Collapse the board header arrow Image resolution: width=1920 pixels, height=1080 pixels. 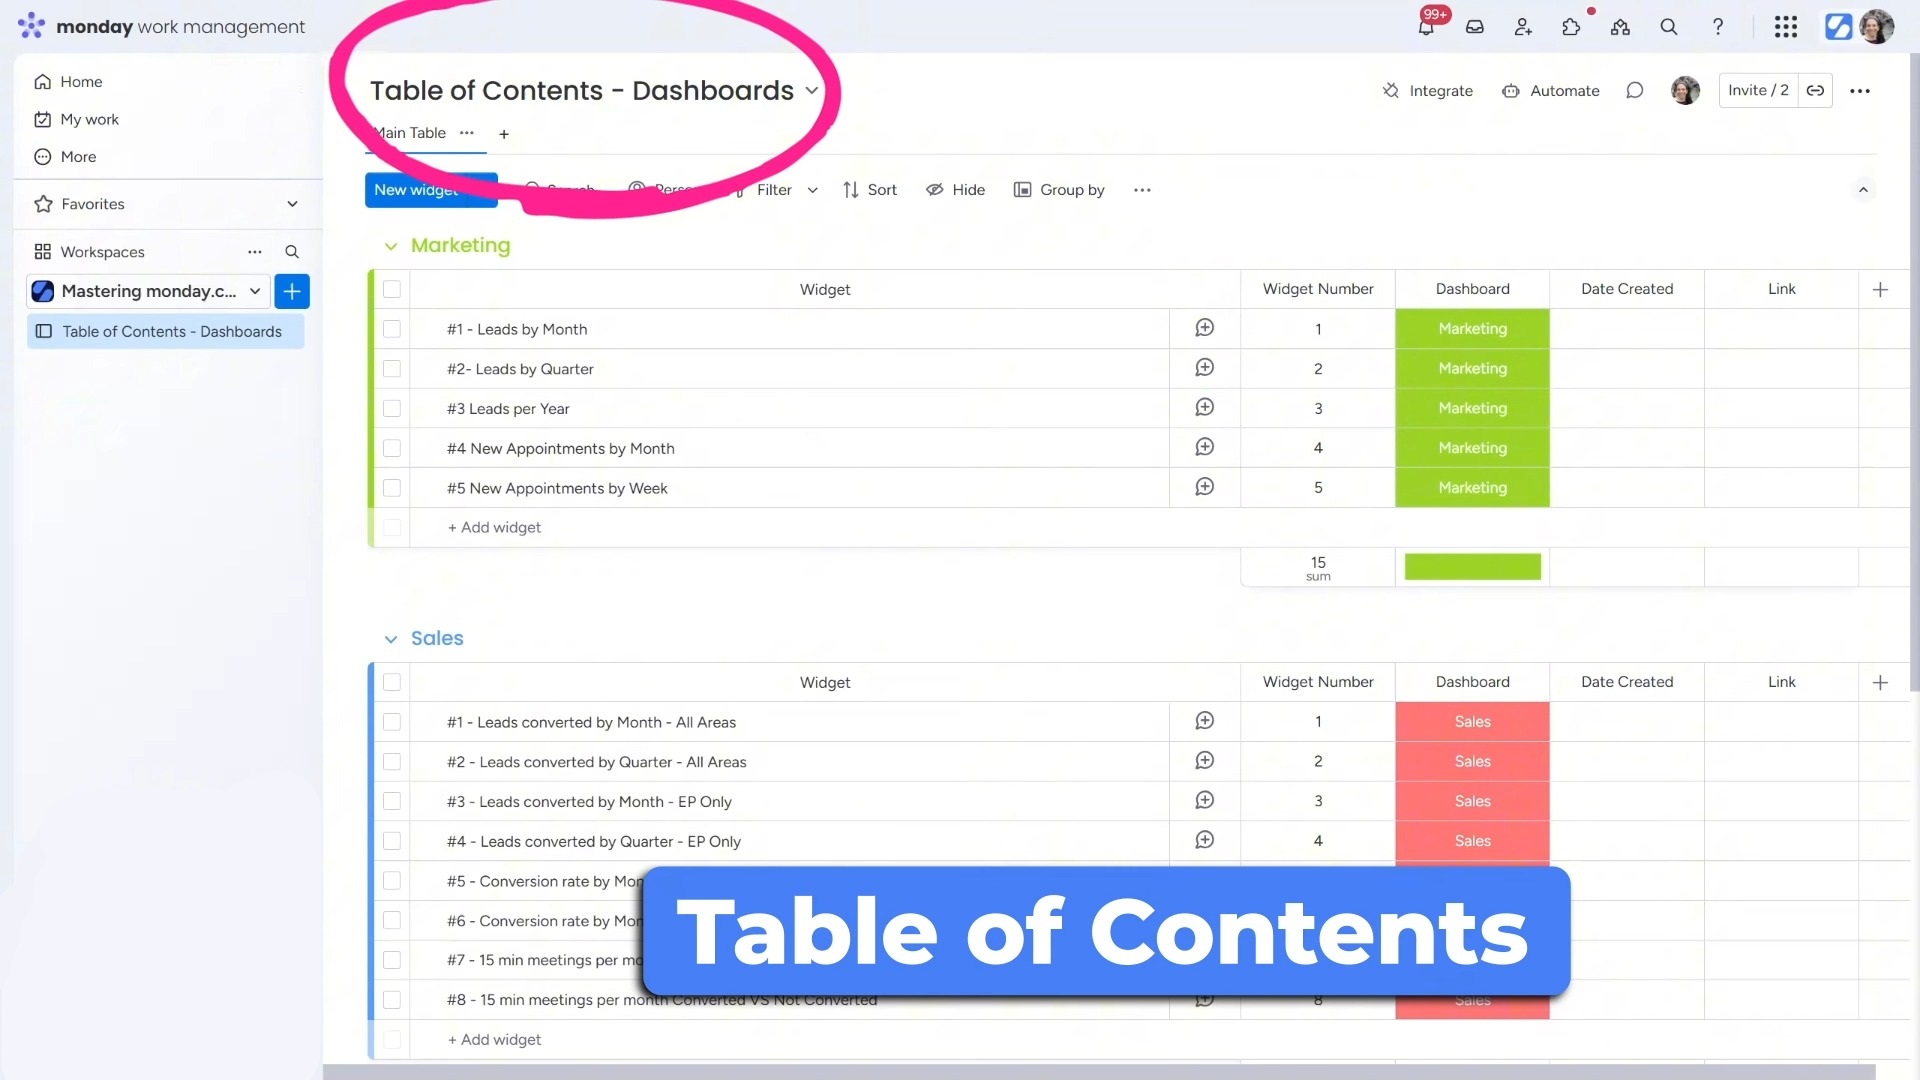click(1863, 190)
